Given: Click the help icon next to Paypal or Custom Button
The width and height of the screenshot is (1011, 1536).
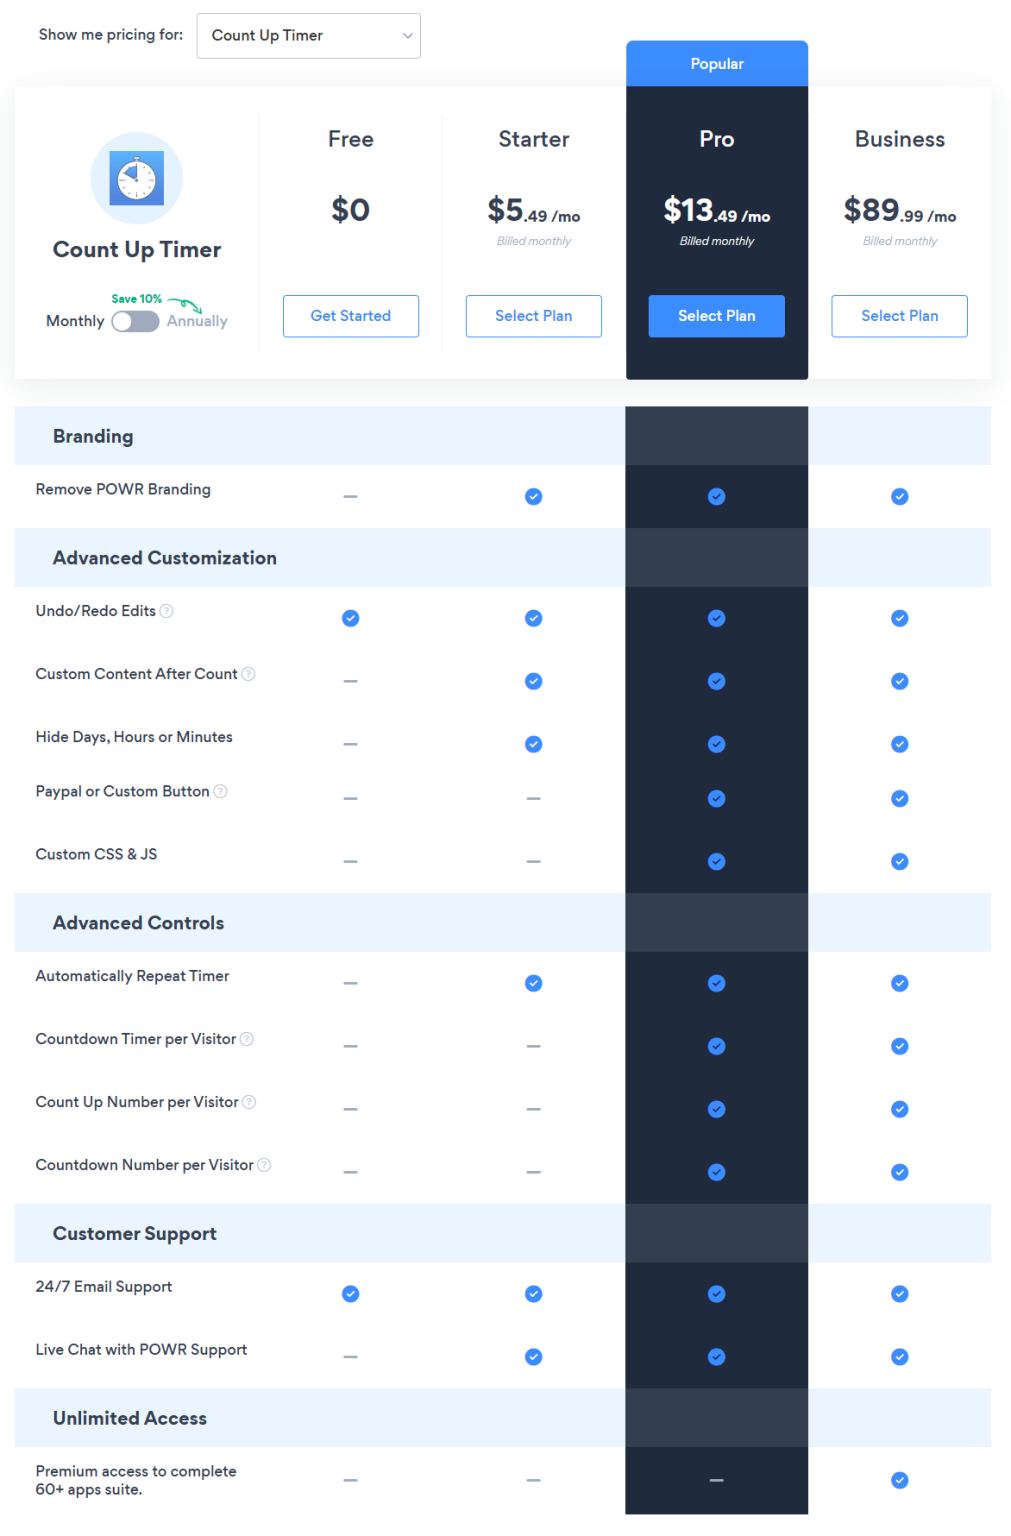Looking at the screenshot, I should pyautogui.click(x=220, y=790).
